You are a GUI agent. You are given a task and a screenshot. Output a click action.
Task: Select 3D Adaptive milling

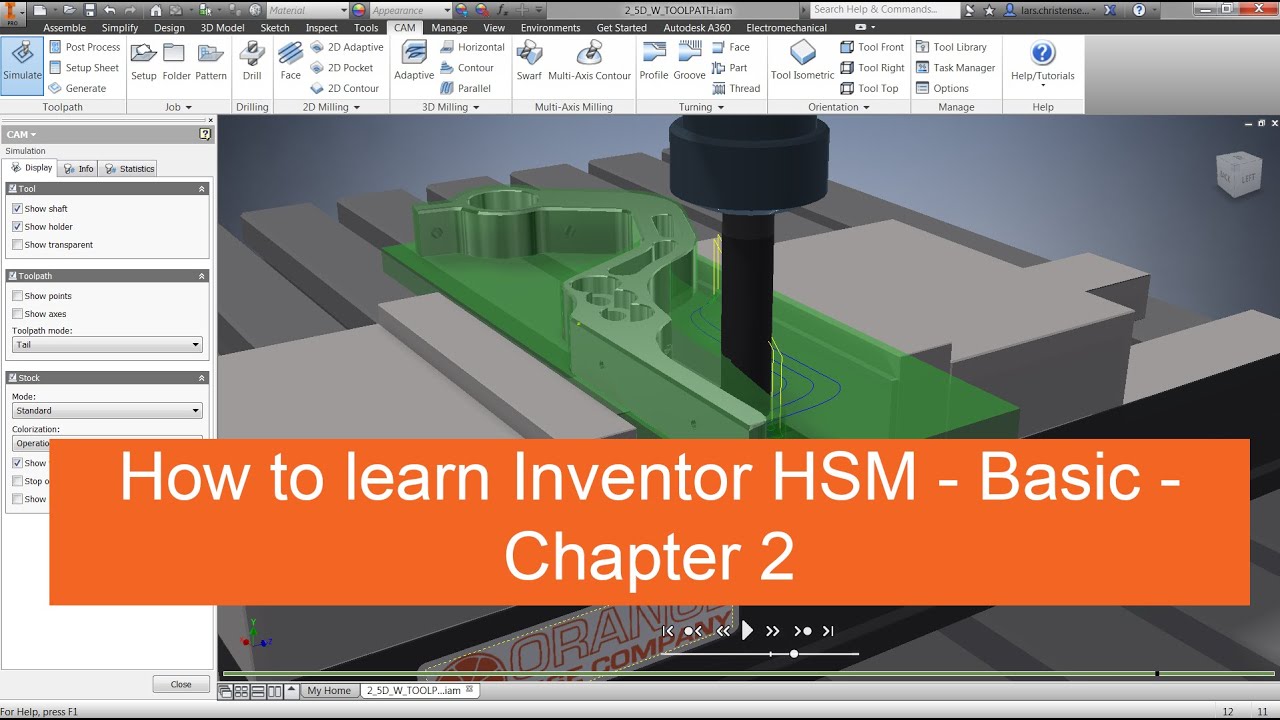[414, 62]
